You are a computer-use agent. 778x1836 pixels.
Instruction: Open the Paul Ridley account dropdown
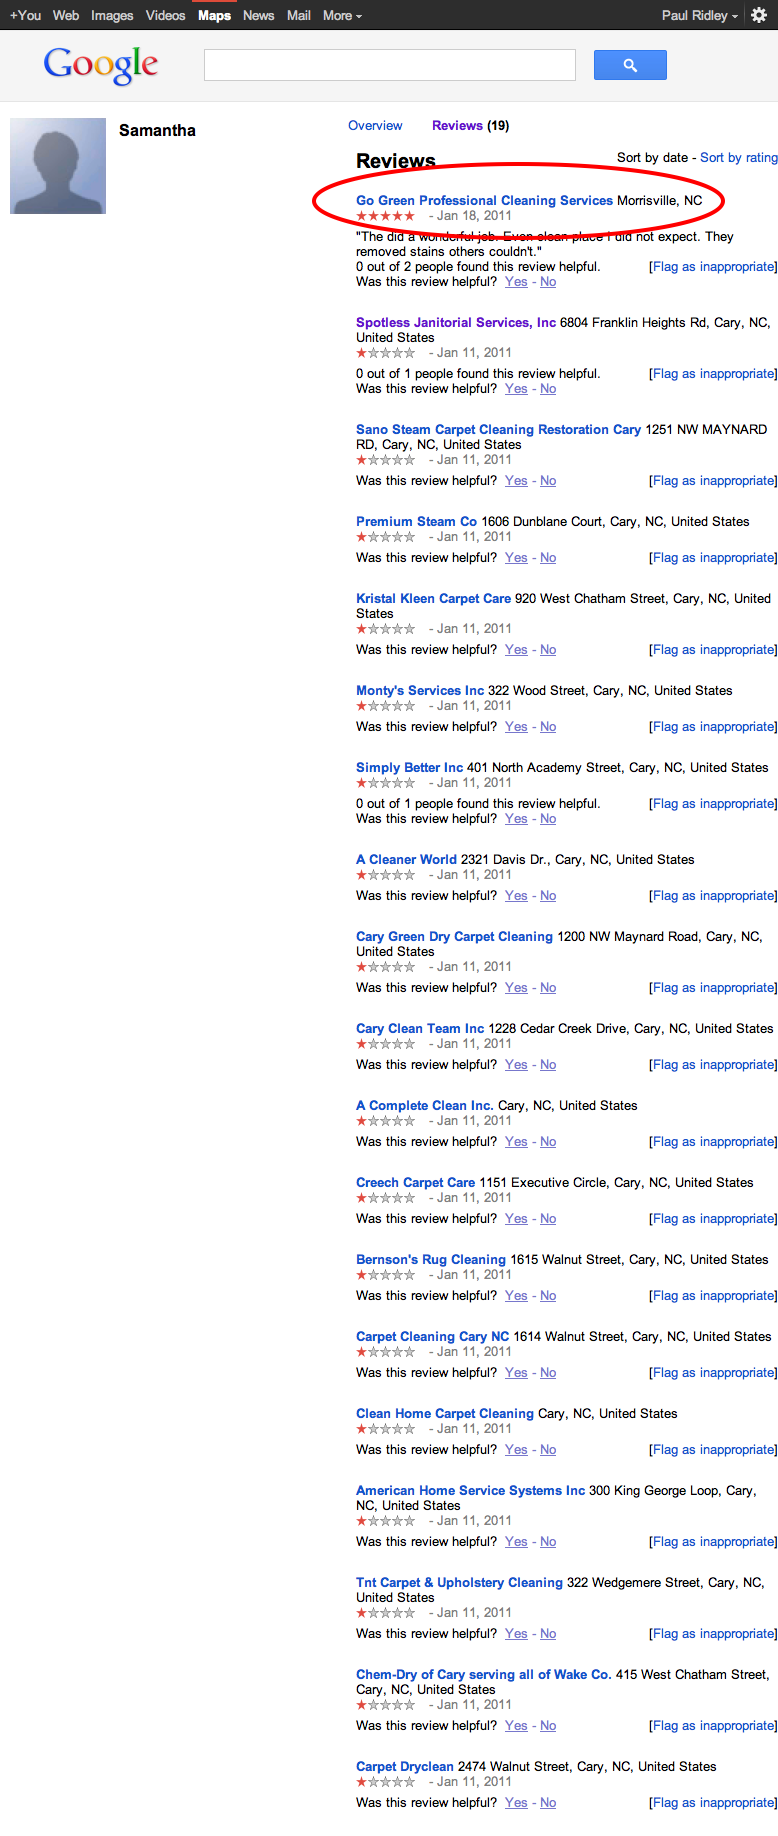point(700,15)
